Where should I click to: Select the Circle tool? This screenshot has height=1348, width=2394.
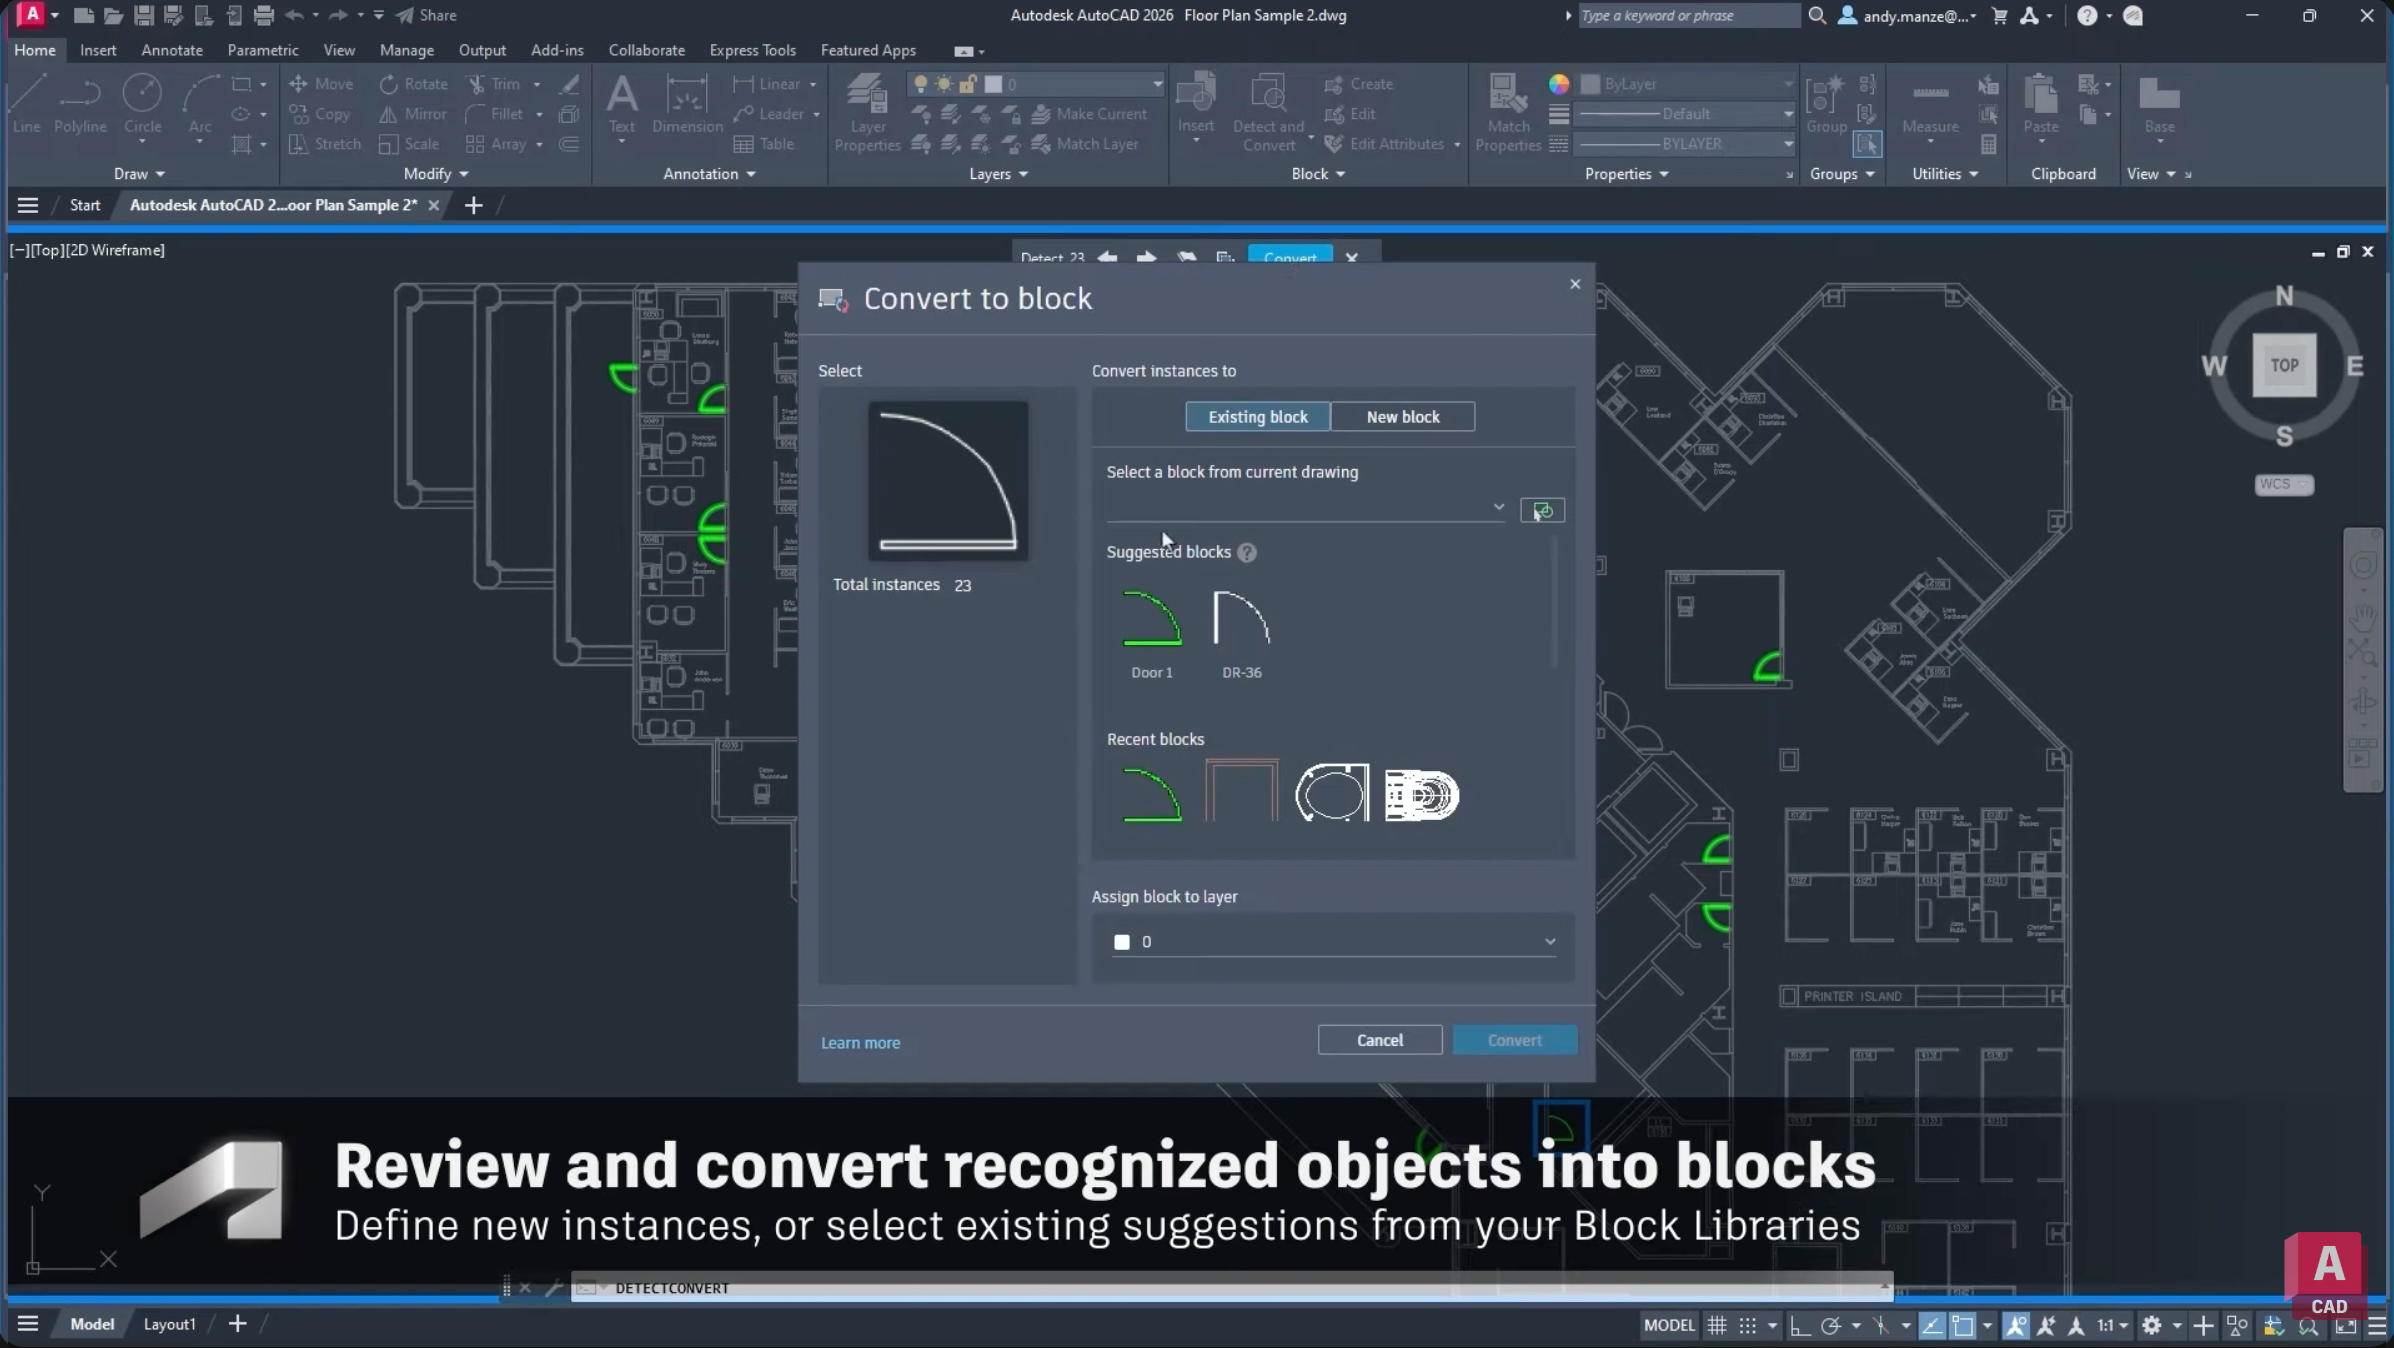pyautogui.click(x=142, y=104)
